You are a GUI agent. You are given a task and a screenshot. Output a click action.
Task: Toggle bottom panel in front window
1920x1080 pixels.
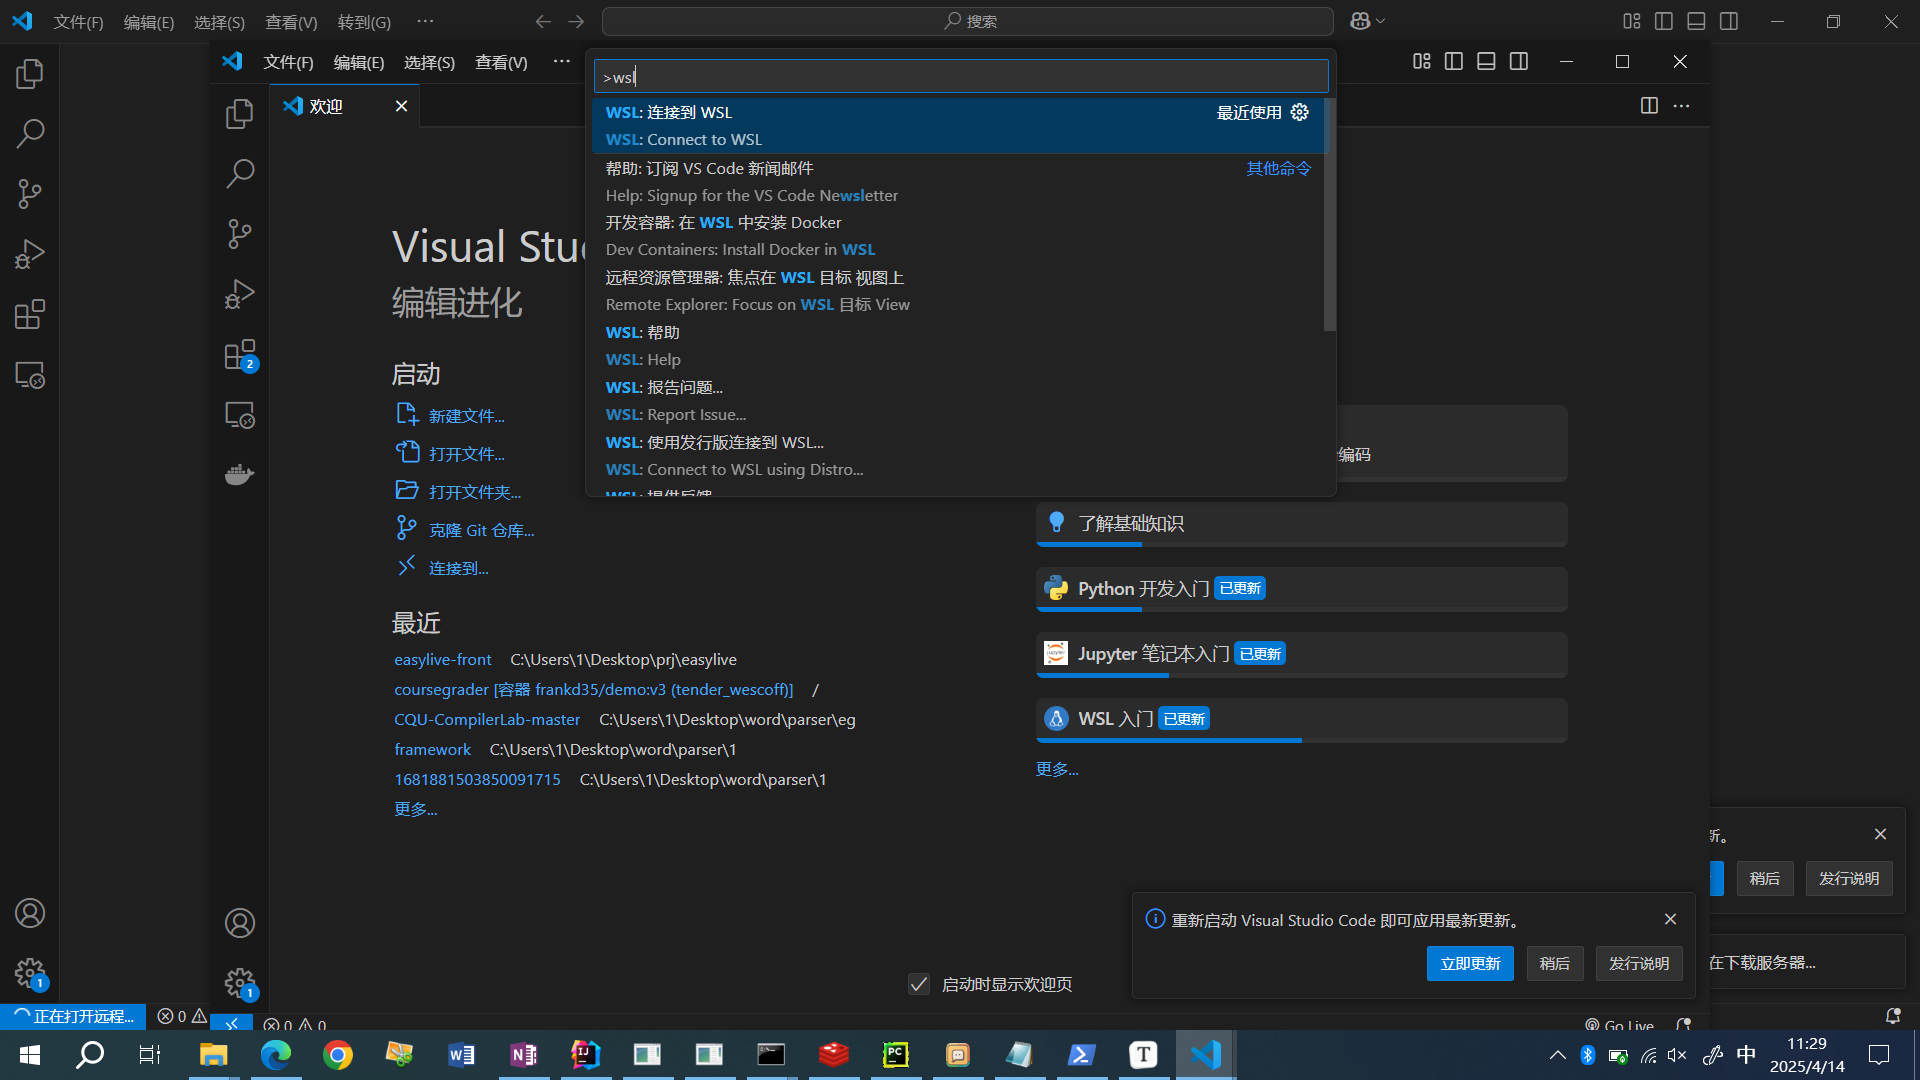pos(1487,62)
